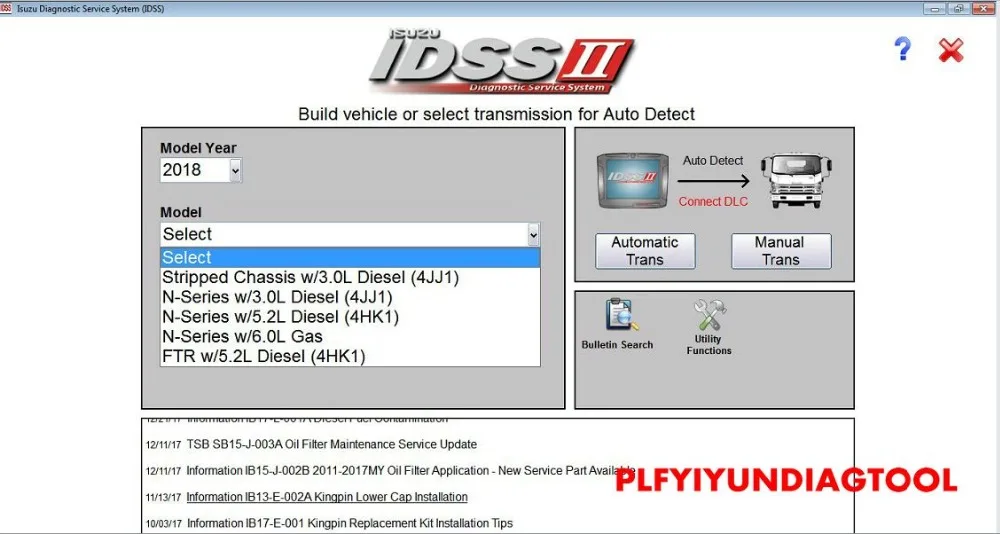Image resolution: width=1000 pixels, height=534 pixels.
Task: Click the 11/13/17 bulletin date
Action: click(x=163, y=498)
